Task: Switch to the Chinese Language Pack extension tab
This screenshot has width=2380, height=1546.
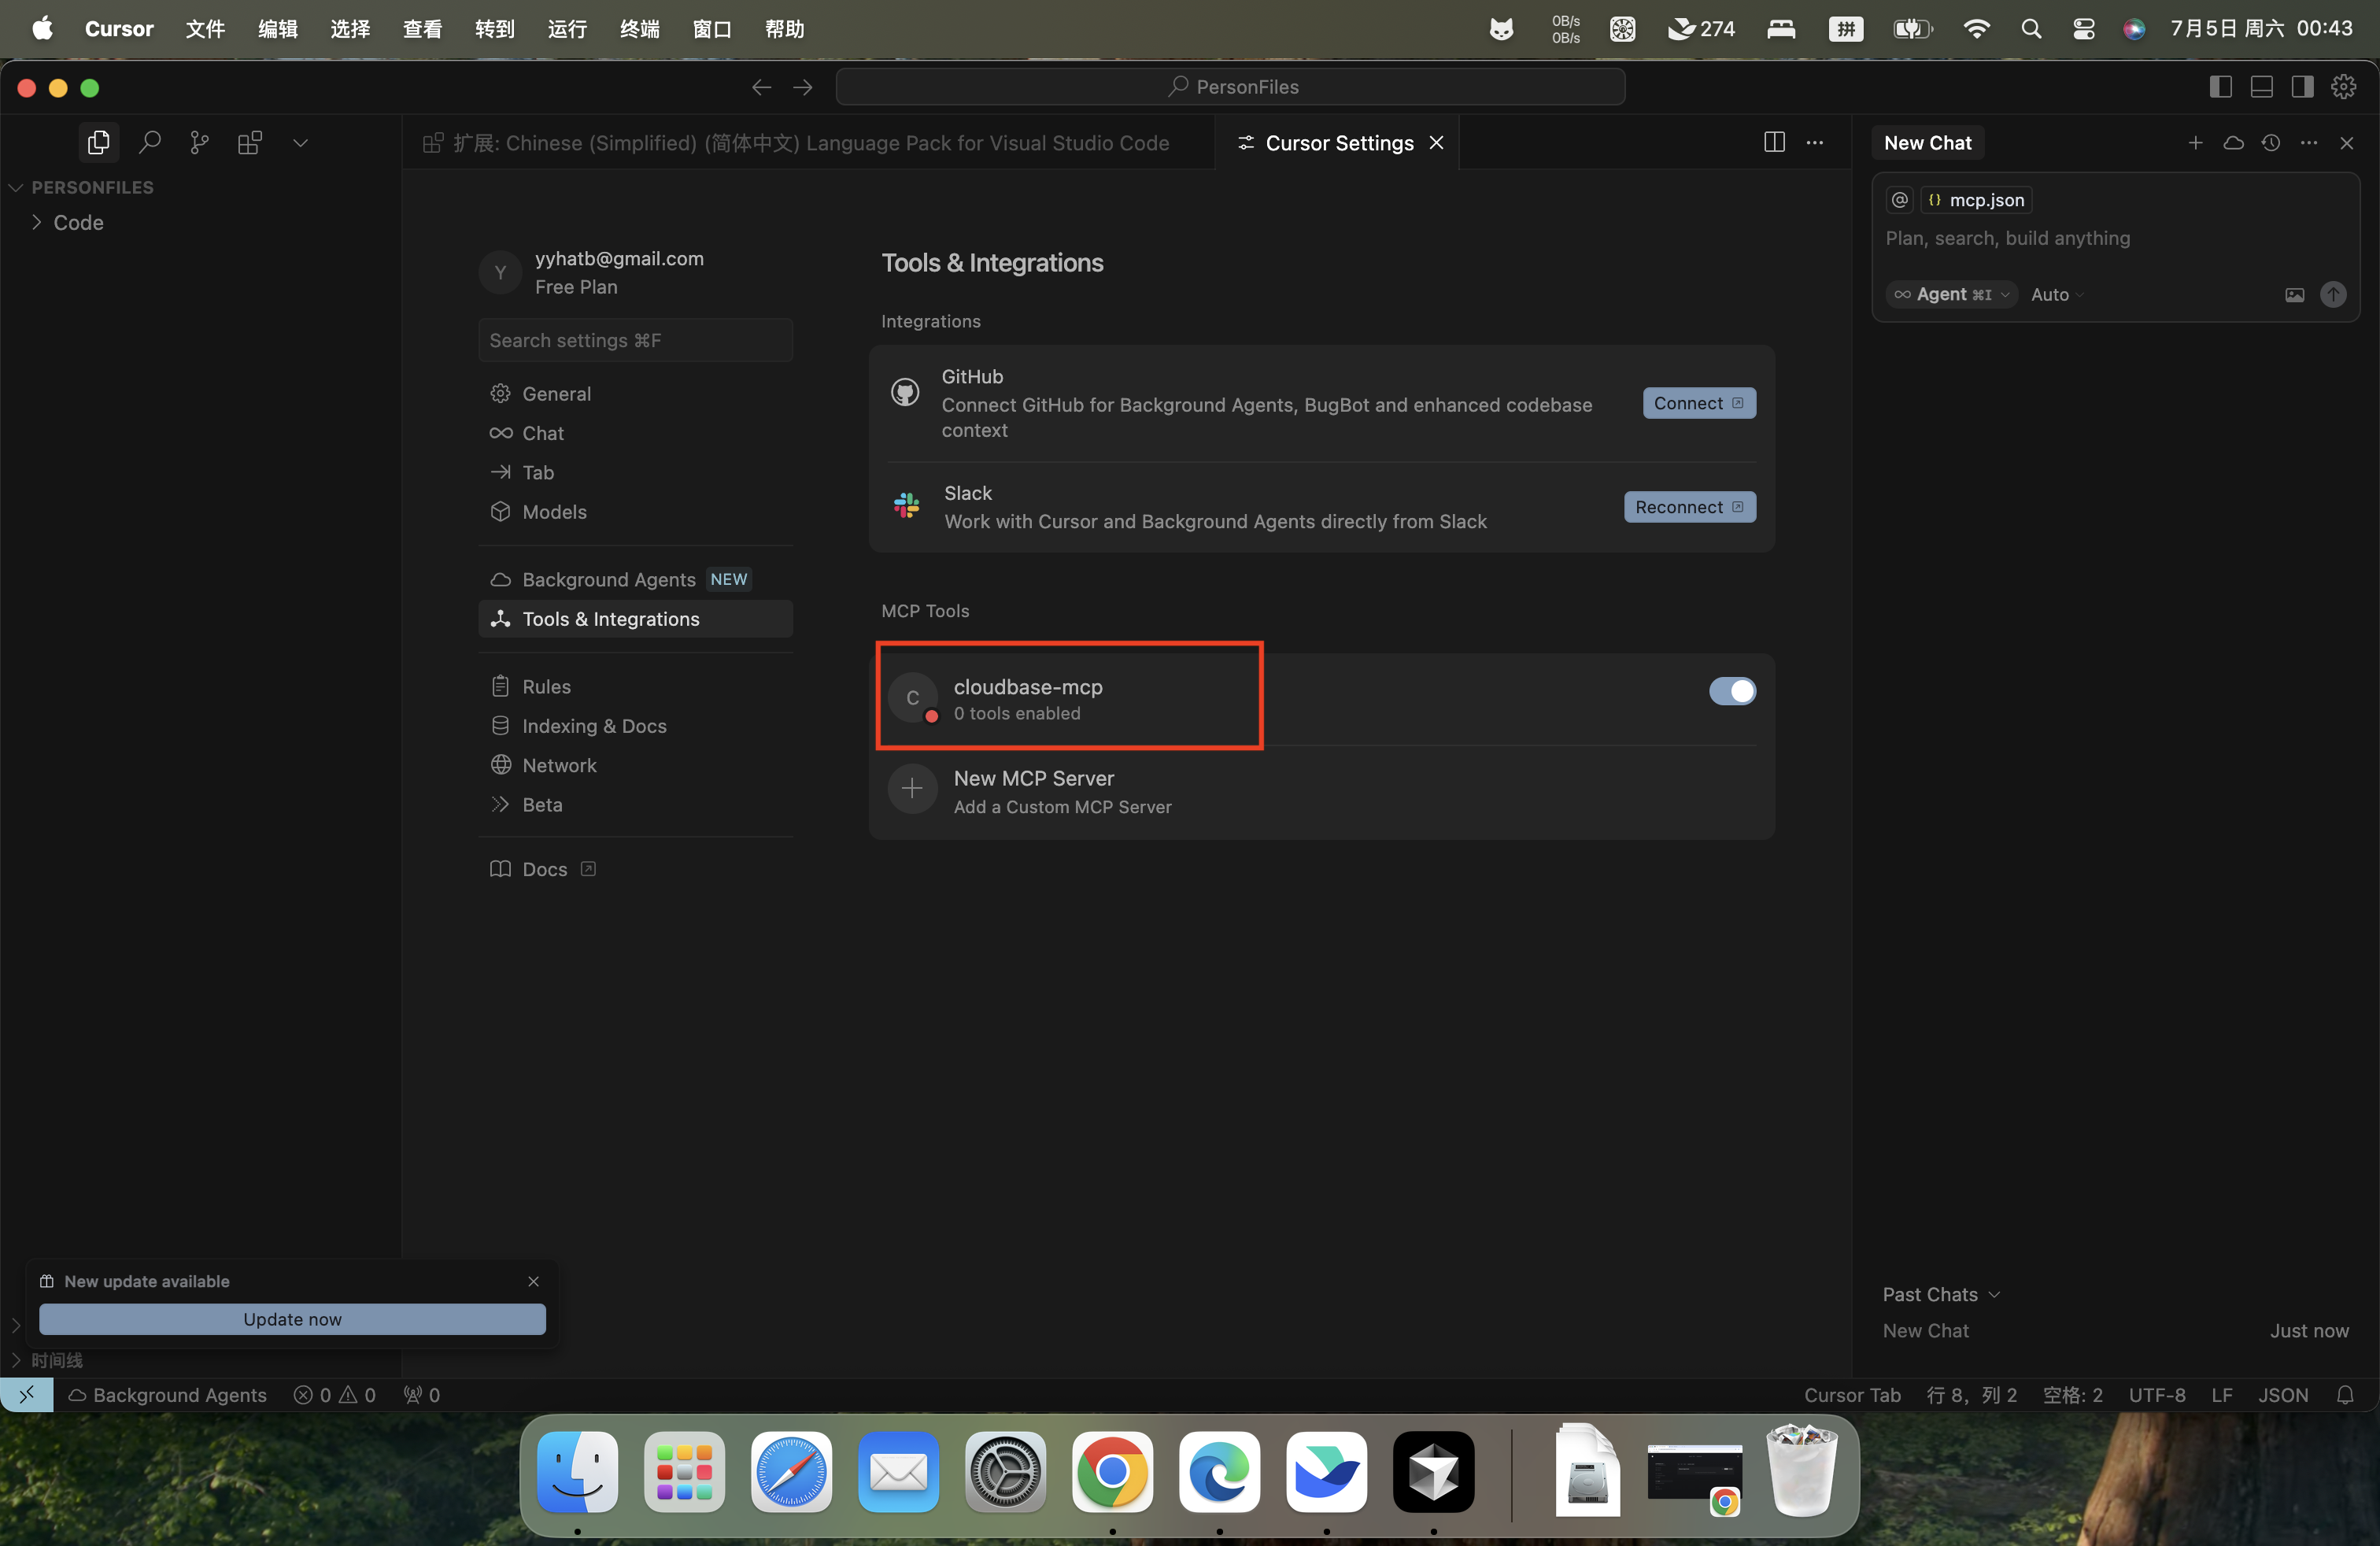Action: (808, 143)
